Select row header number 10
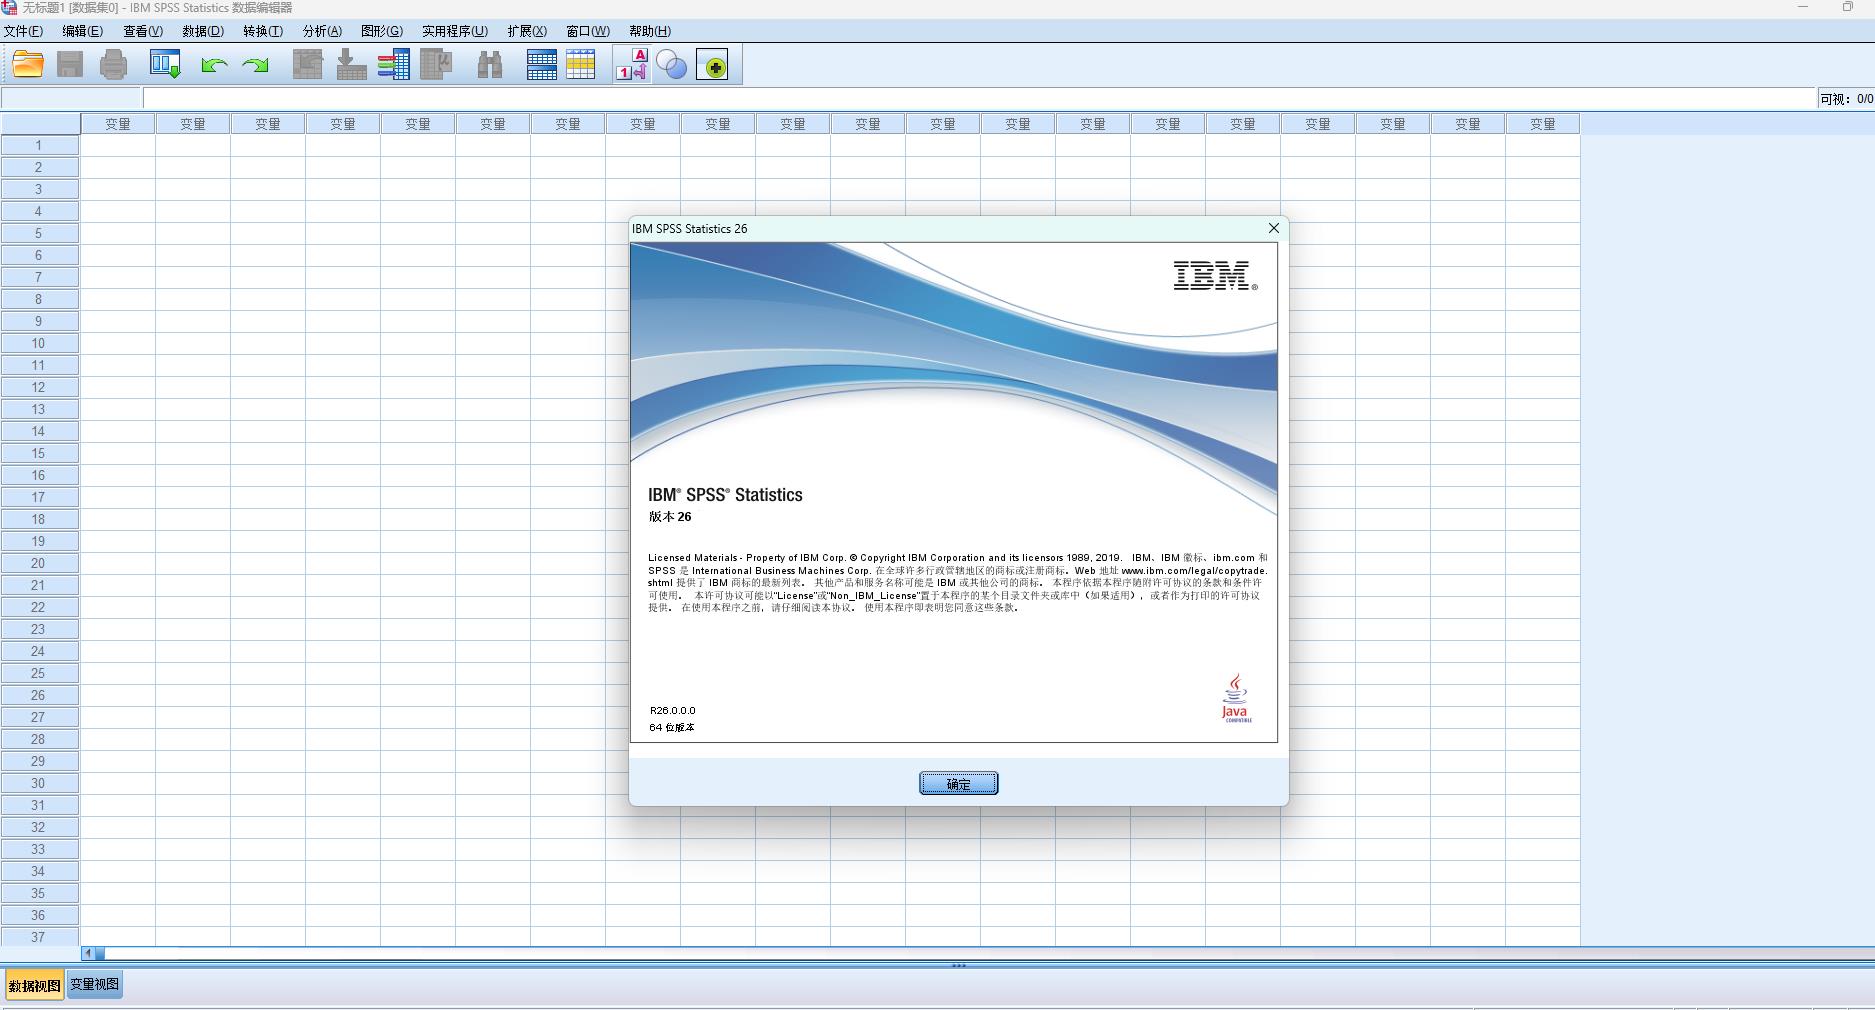The width and height of the screenshot is (1875, 1010). click(x=39, y=343)
